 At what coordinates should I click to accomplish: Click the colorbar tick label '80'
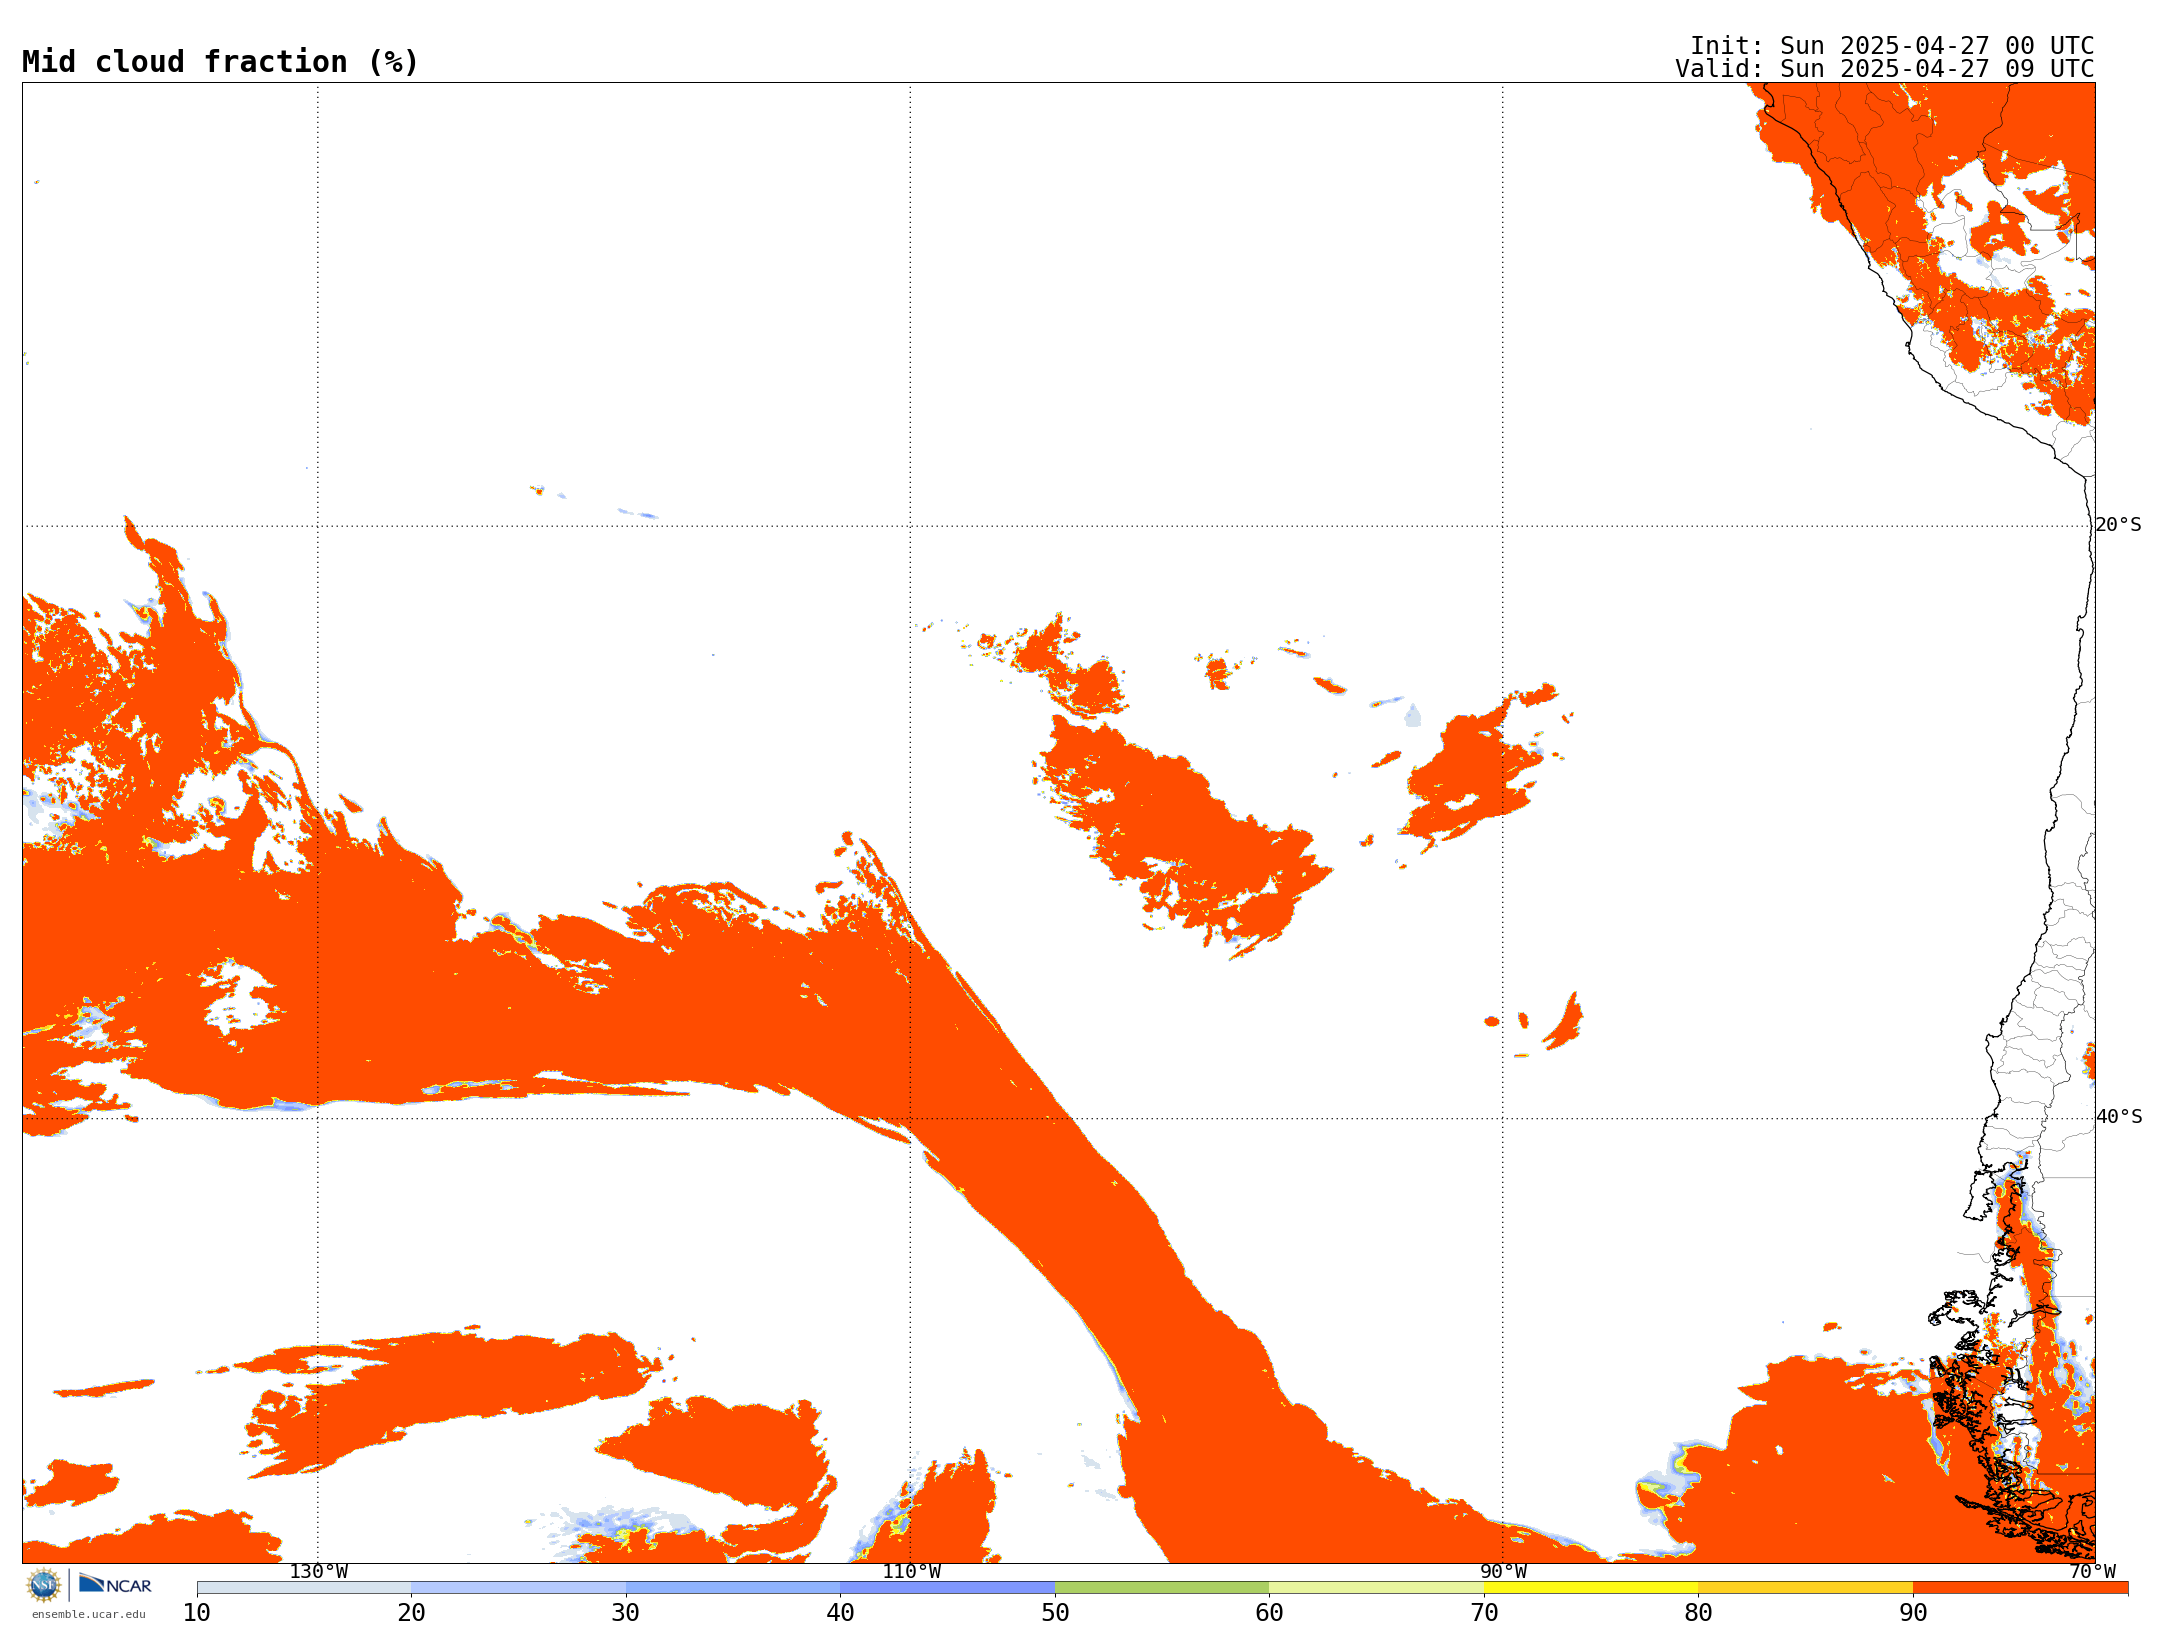(1698, 1613)
